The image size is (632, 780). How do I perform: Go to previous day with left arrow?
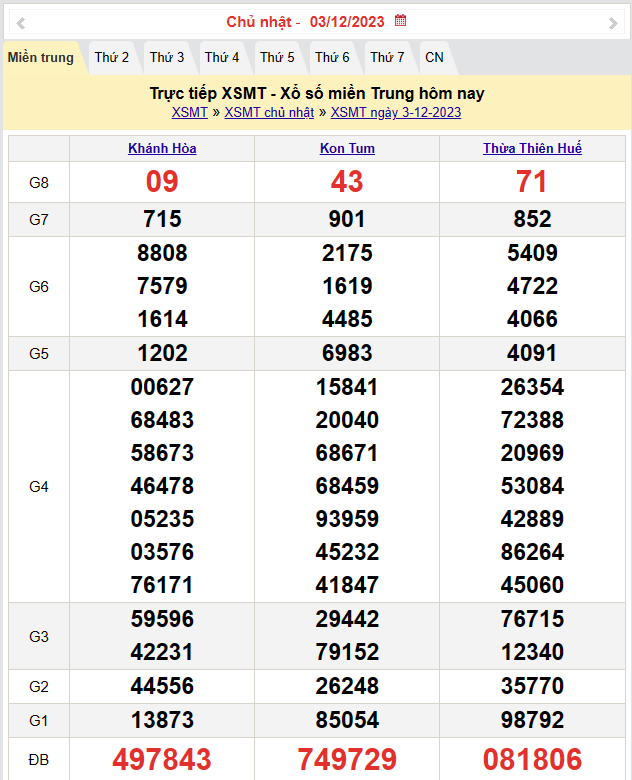pyautogui.click(x=21, y=23)
